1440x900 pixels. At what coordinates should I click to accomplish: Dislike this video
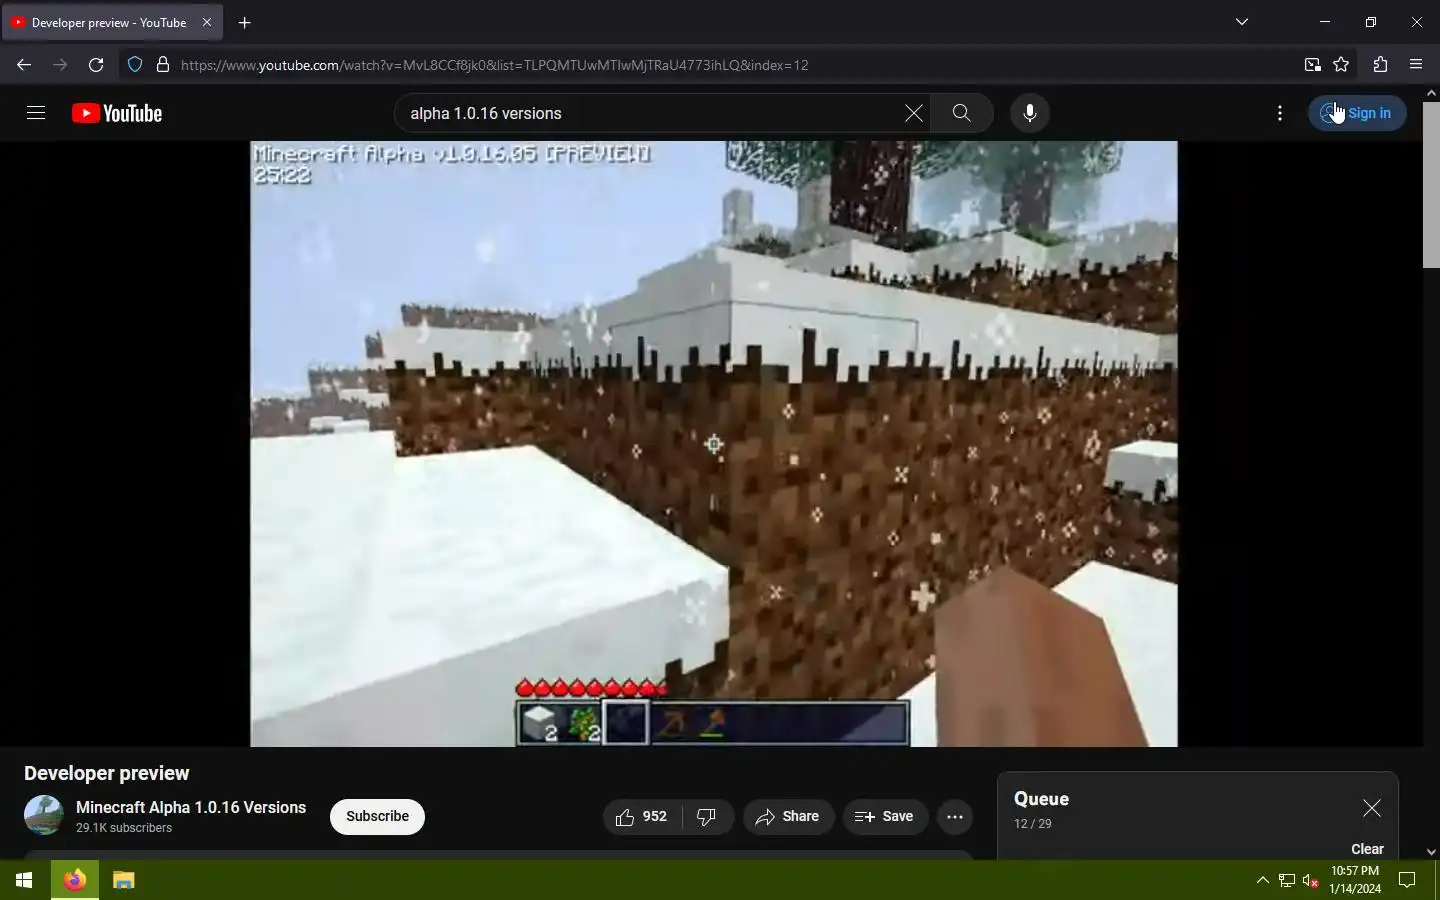tap(707, 817)
